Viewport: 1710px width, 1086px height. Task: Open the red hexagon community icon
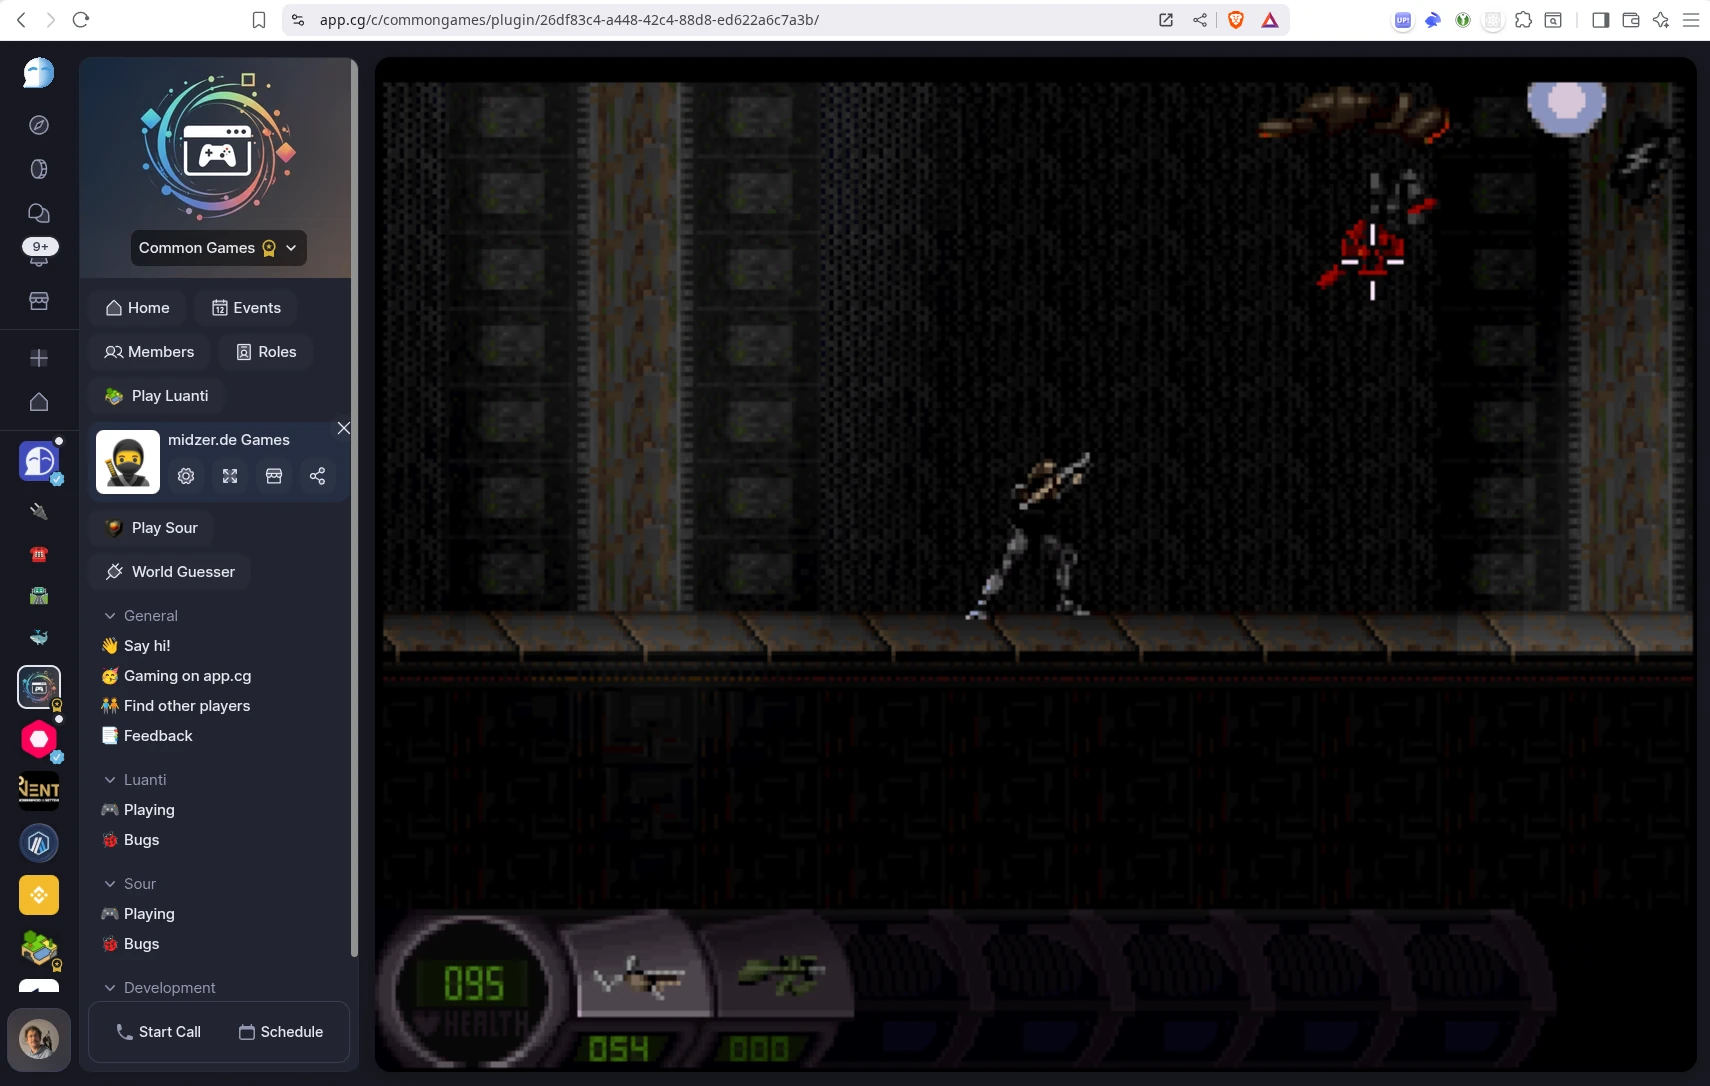(39, 739)
